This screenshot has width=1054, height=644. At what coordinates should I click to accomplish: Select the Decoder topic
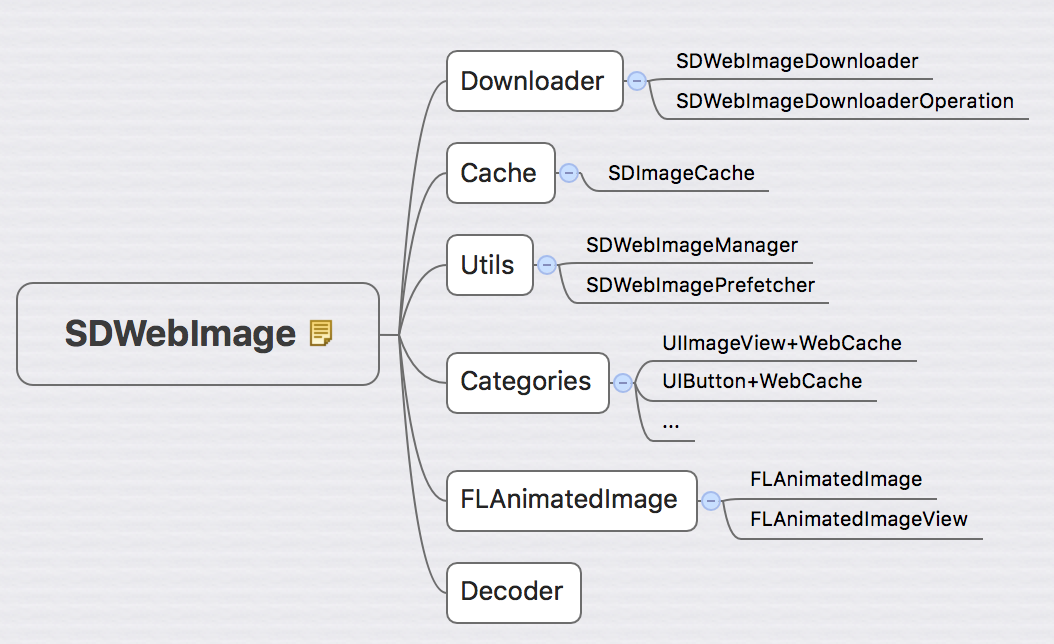514,593
